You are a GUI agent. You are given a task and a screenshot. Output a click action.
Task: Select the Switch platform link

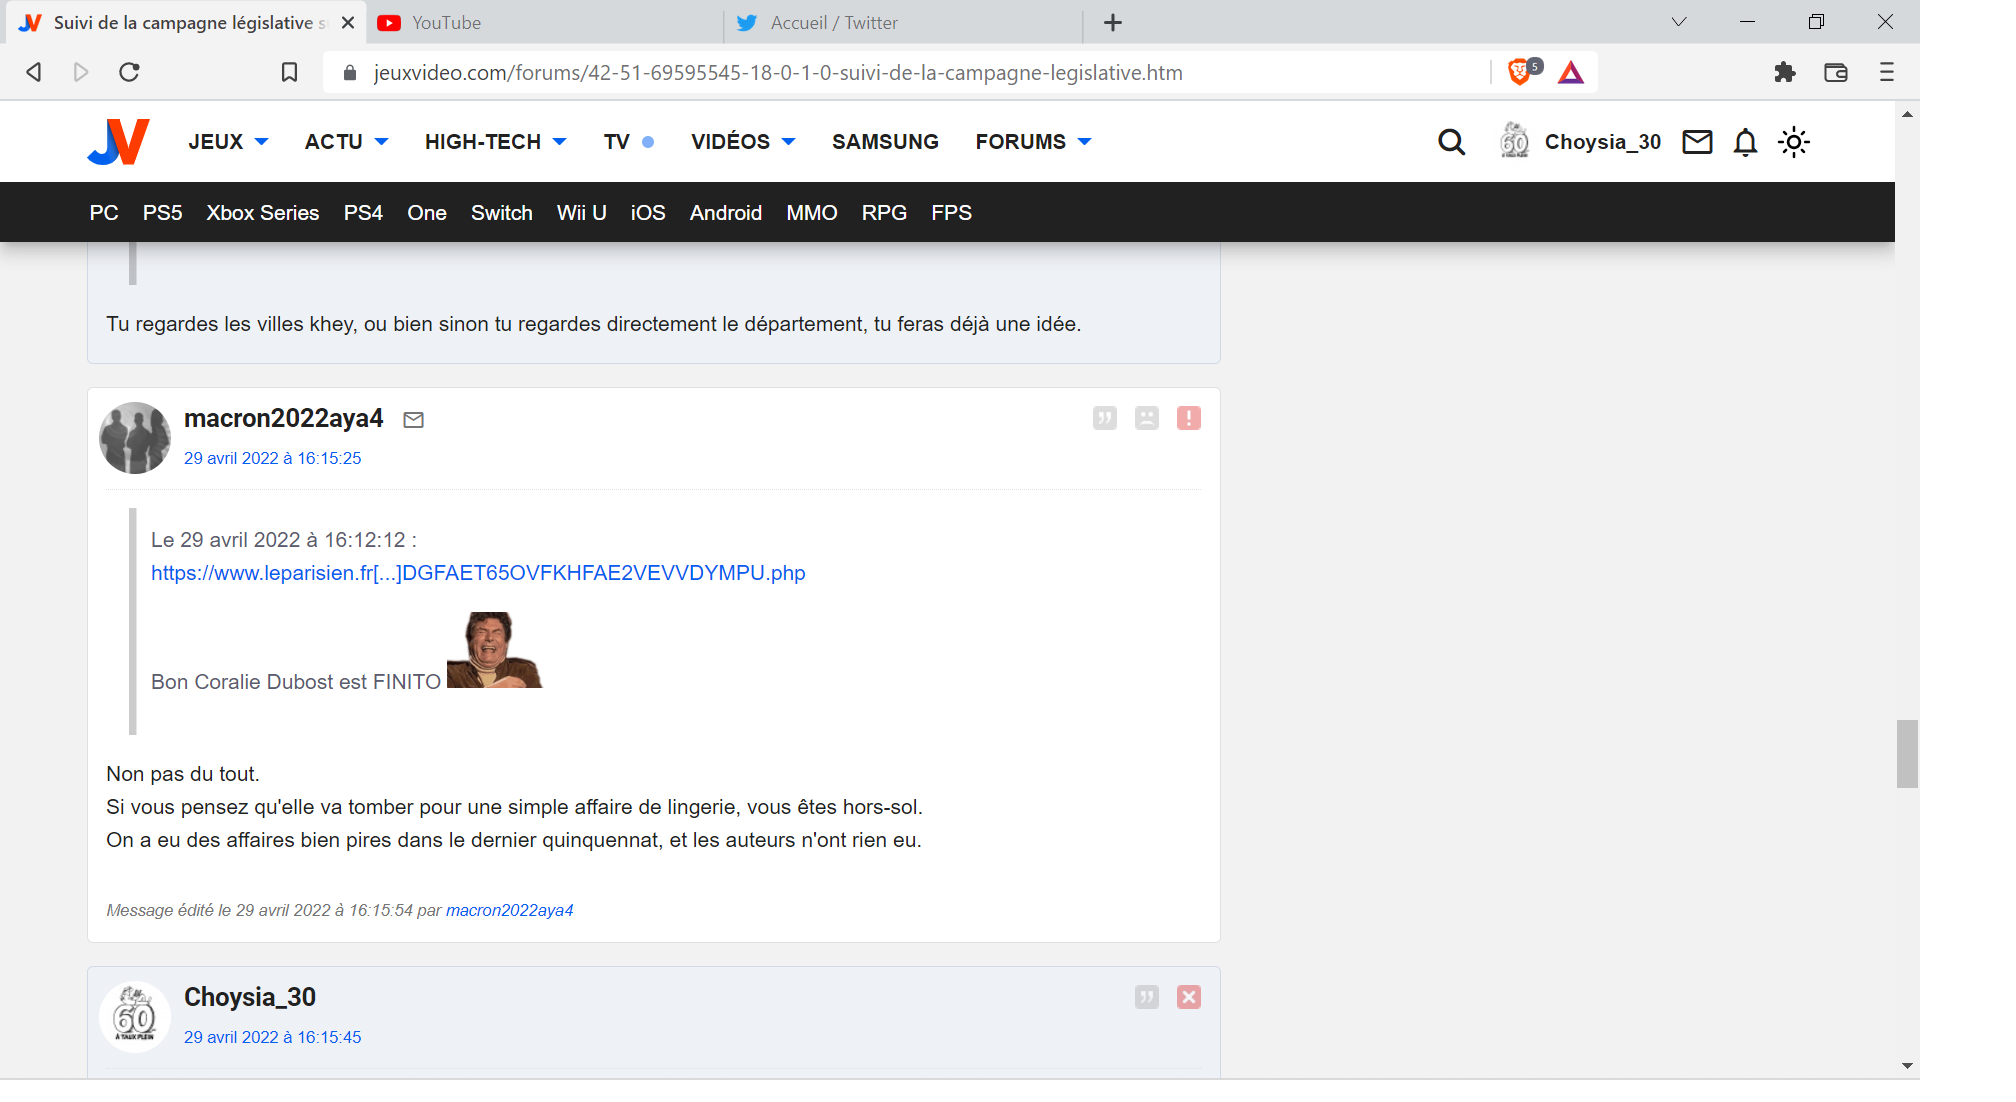[502, 213]
